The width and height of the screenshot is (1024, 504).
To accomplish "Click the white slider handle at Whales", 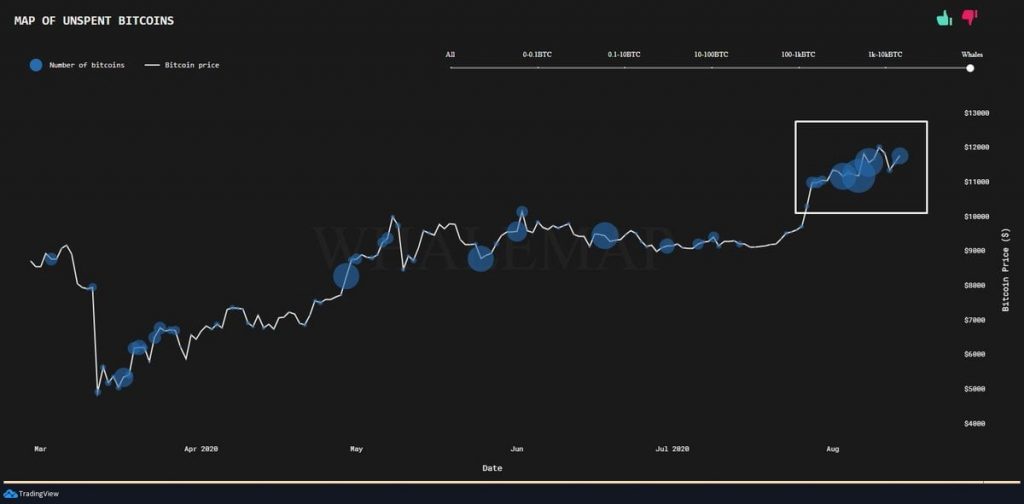I will 970,67.
